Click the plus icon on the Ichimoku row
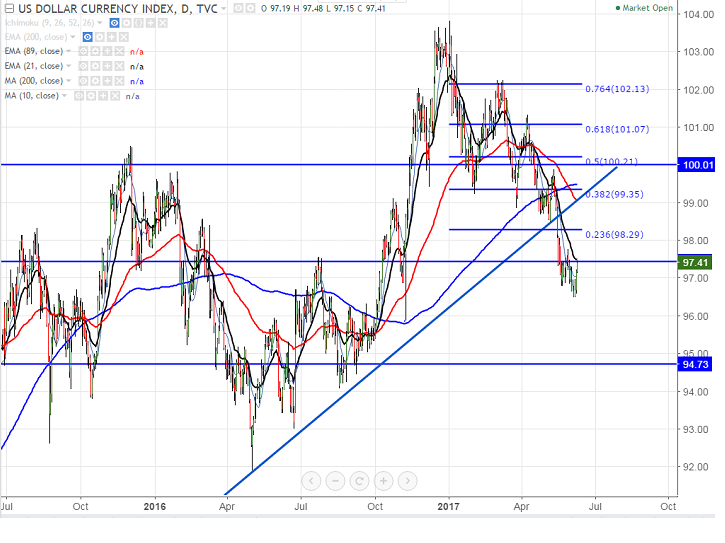This screenshot has width=725, height=543. point(150,23)
